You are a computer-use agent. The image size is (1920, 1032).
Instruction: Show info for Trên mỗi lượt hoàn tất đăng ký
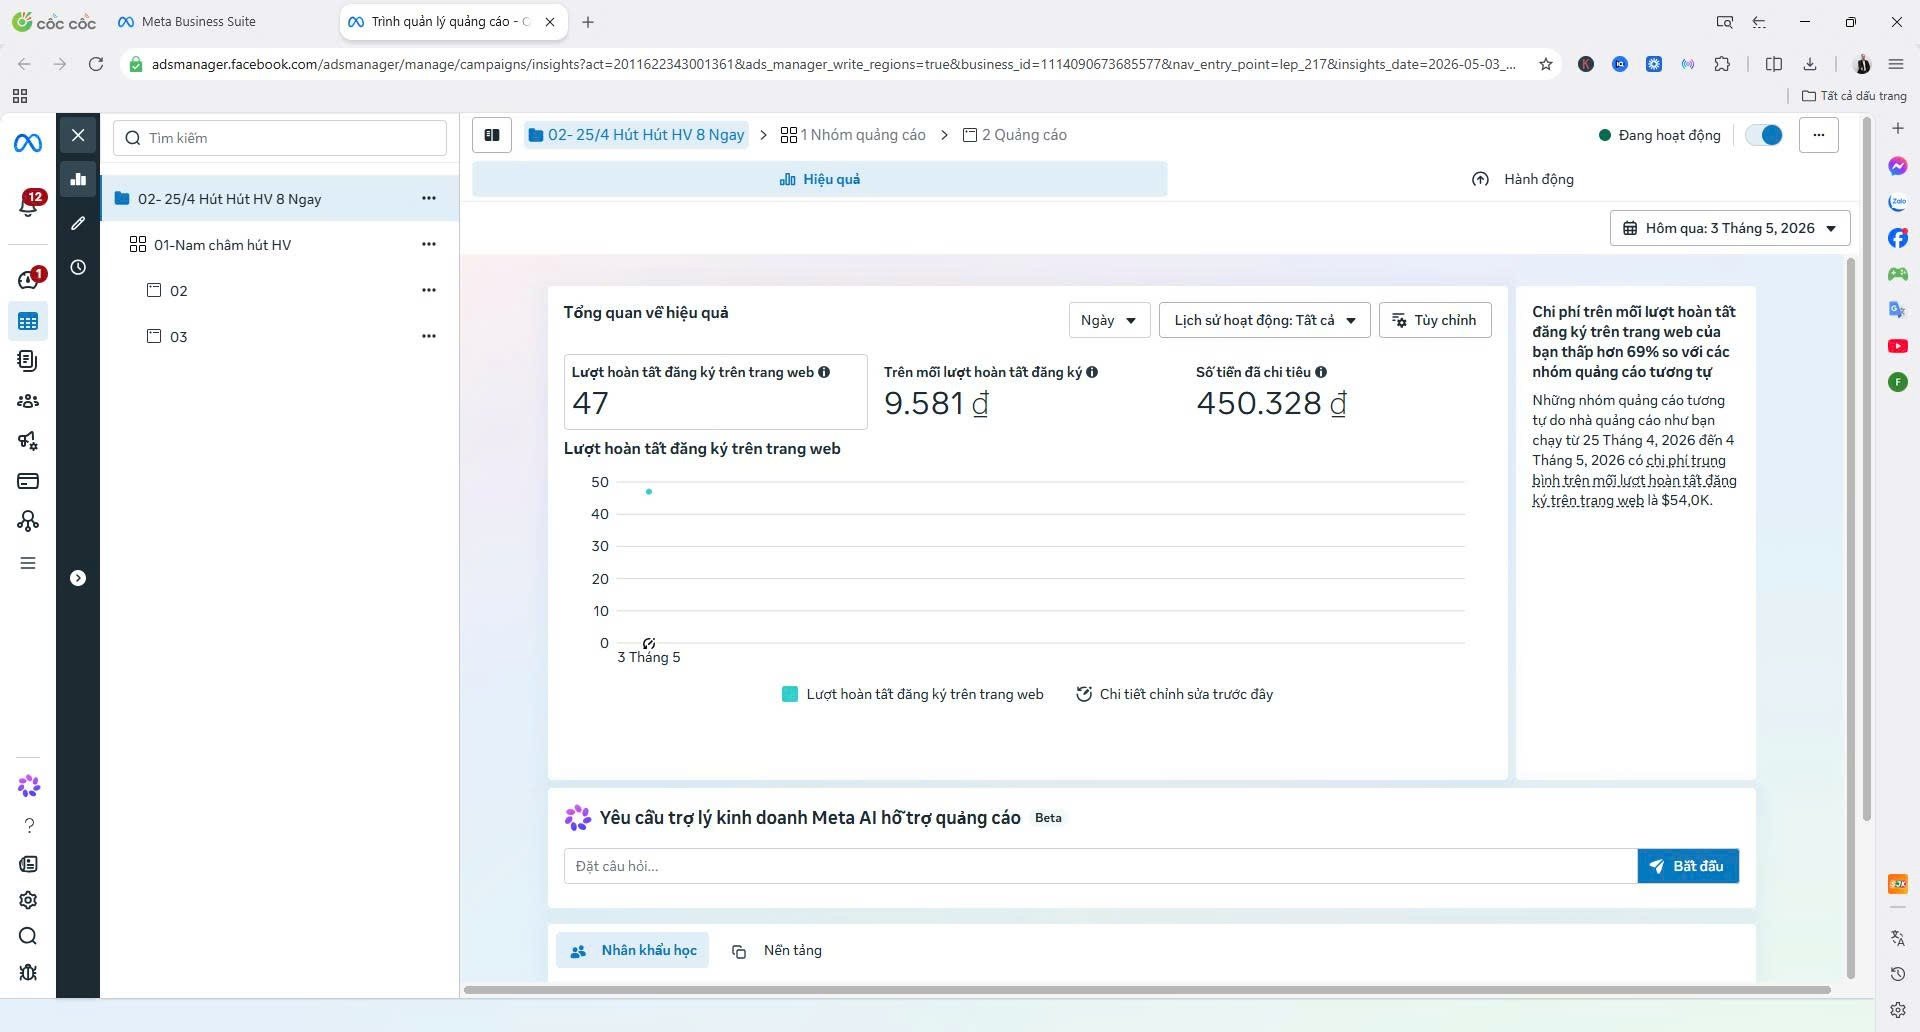click(x=1092, y=372)
